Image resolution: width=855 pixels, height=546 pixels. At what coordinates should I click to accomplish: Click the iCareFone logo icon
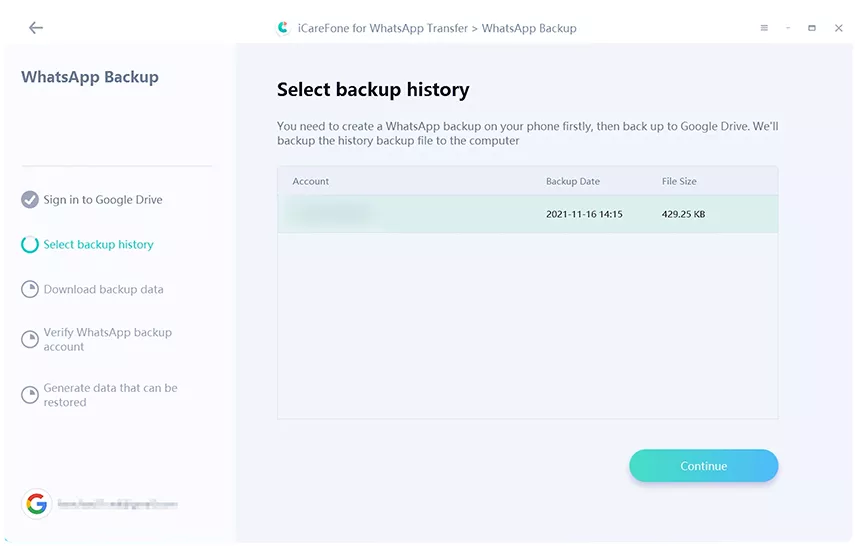coord(283,28)
